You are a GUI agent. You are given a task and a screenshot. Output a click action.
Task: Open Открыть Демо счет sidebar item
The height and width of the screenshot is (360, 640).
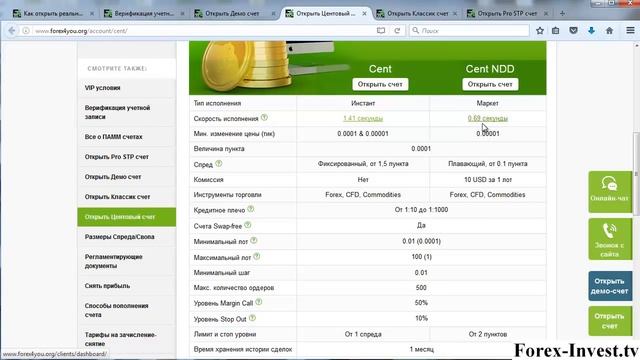(x=127, y=177)
